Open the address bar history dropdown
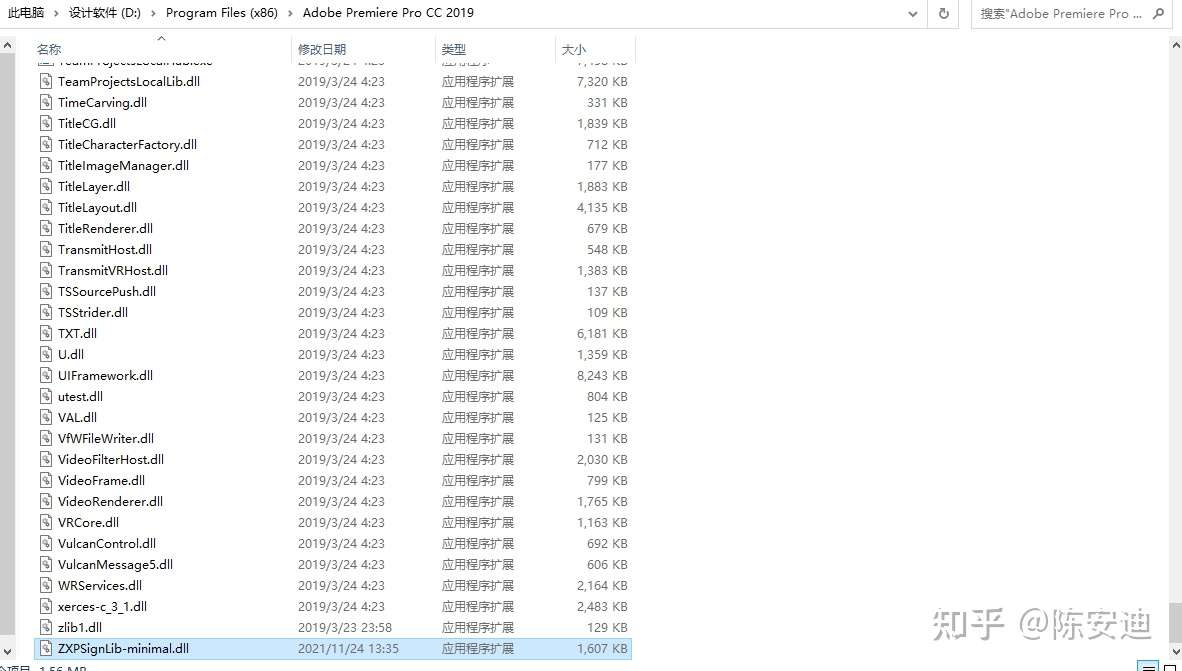This screenshot has width=1182, height=671. pos(913,14)
